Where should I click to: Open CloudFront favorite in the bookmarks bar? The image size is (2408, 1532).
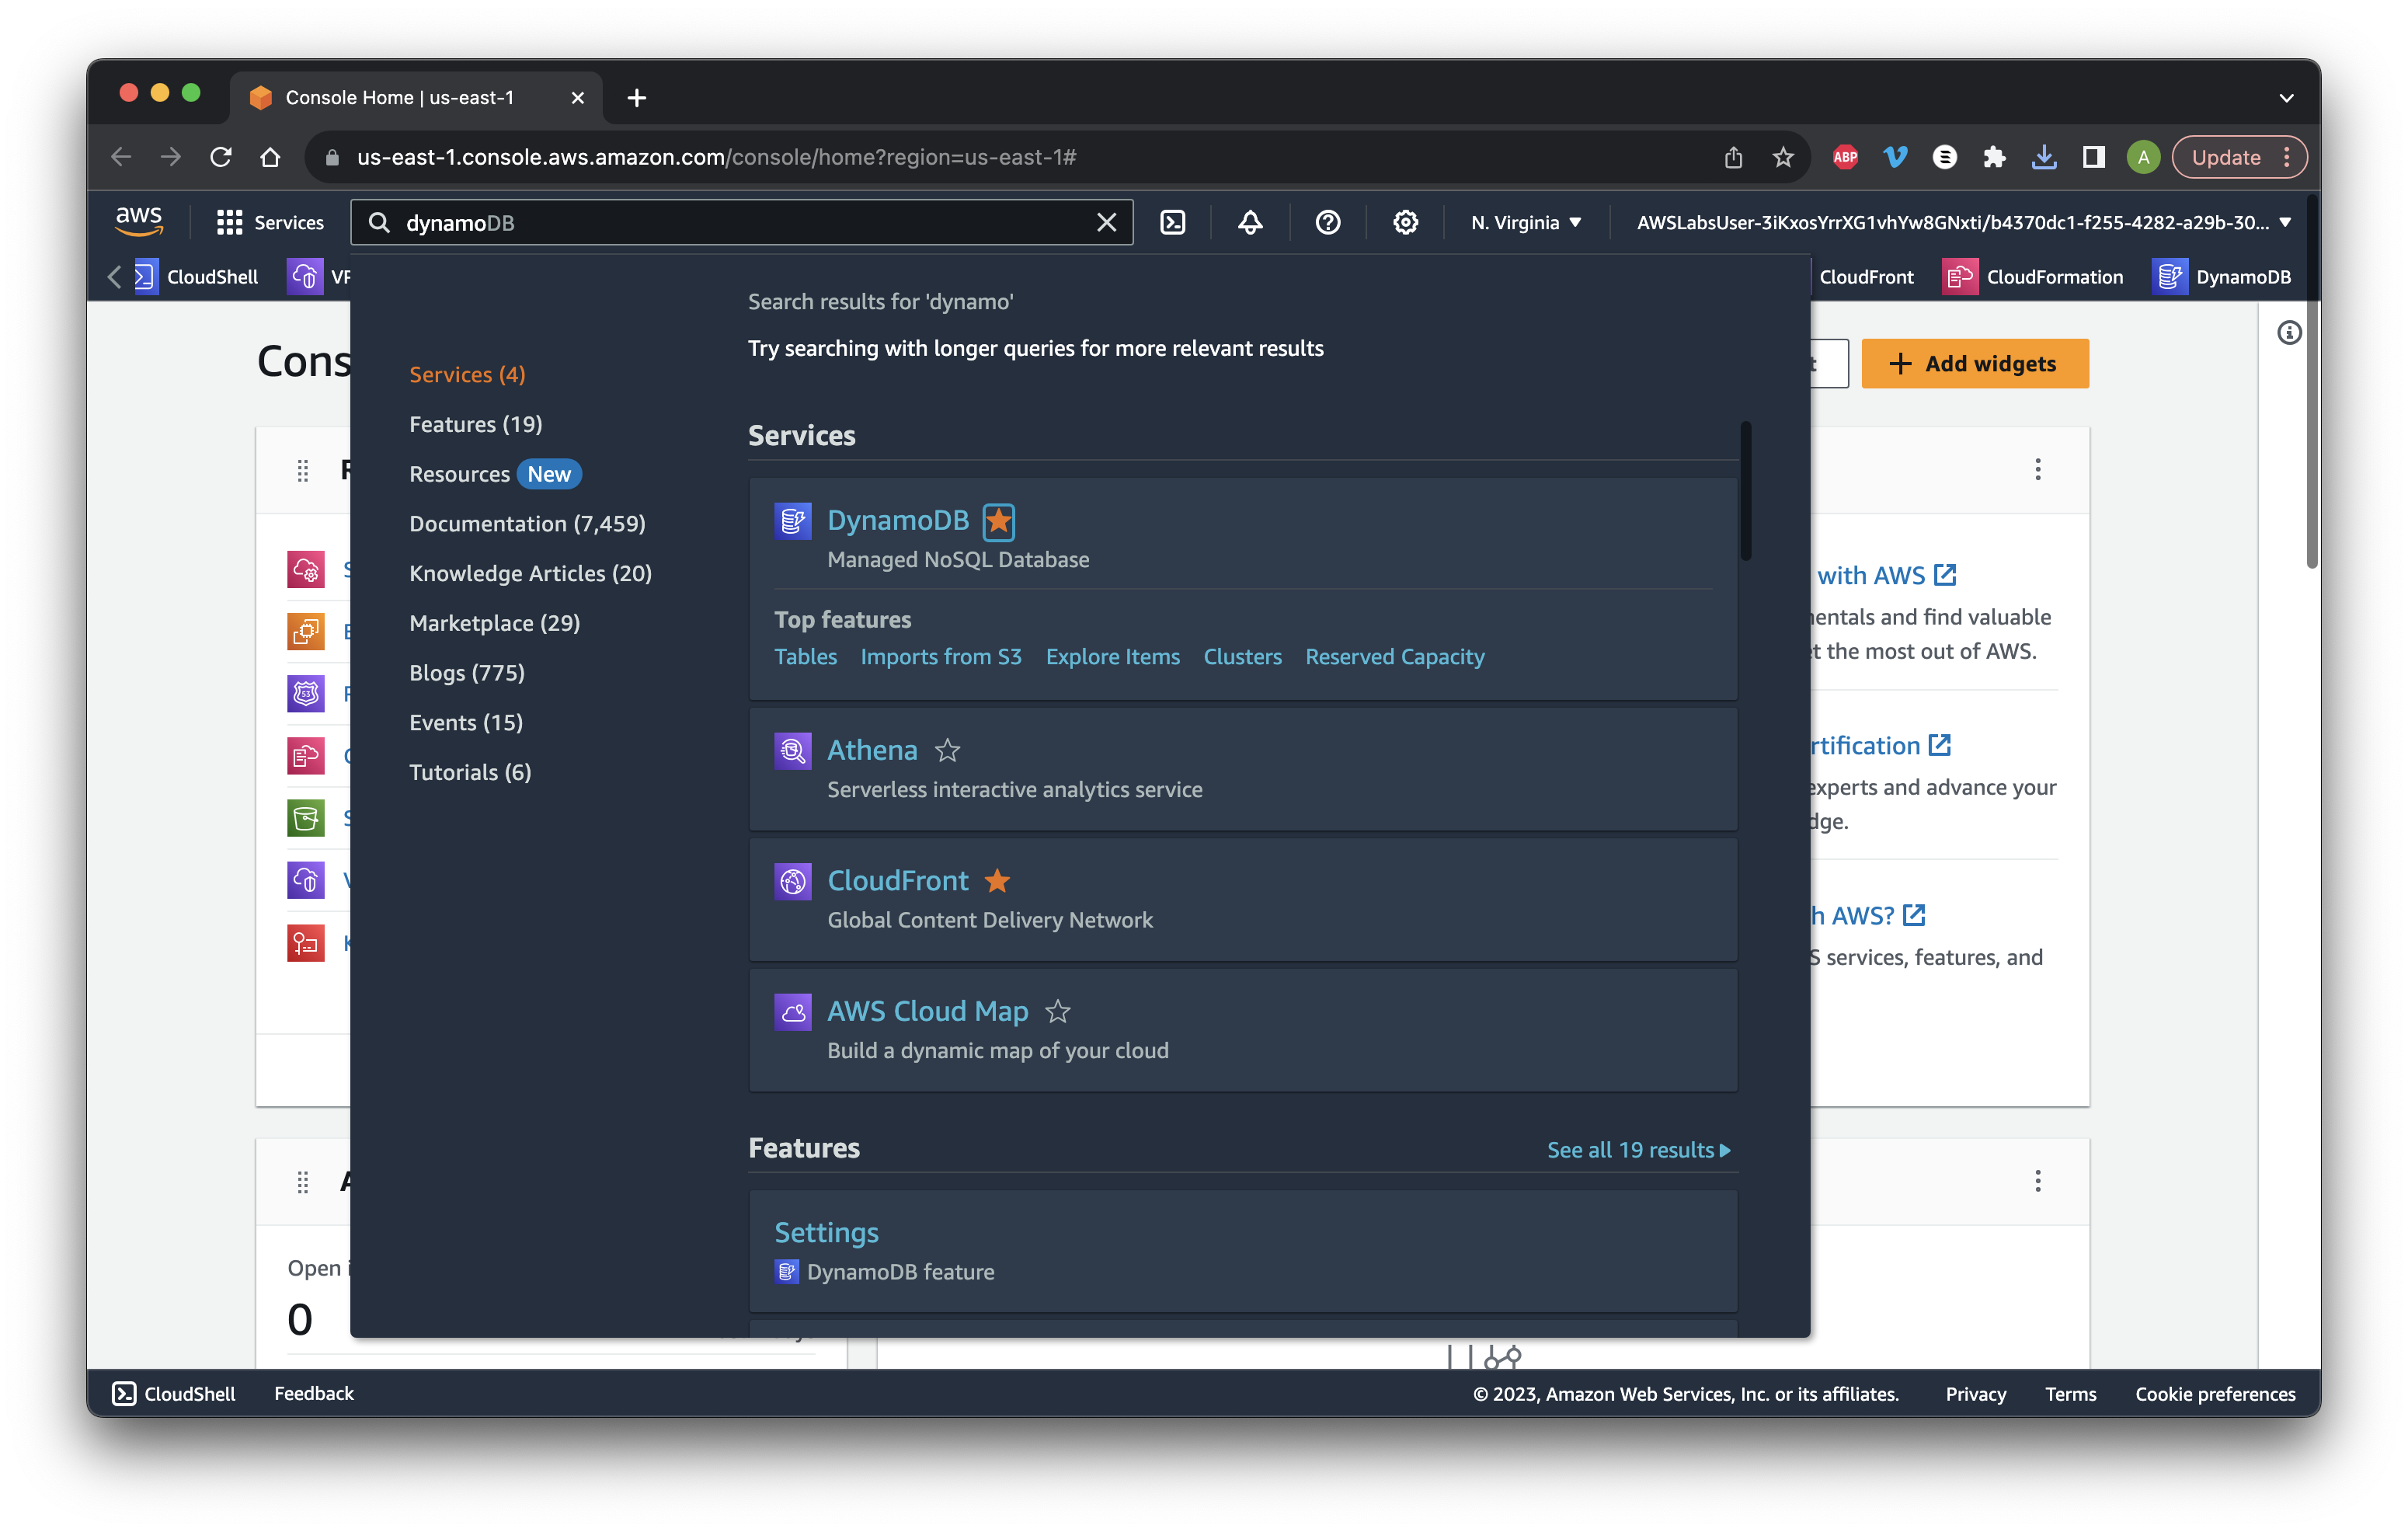pyautogui.click(x=1864, y=277)
